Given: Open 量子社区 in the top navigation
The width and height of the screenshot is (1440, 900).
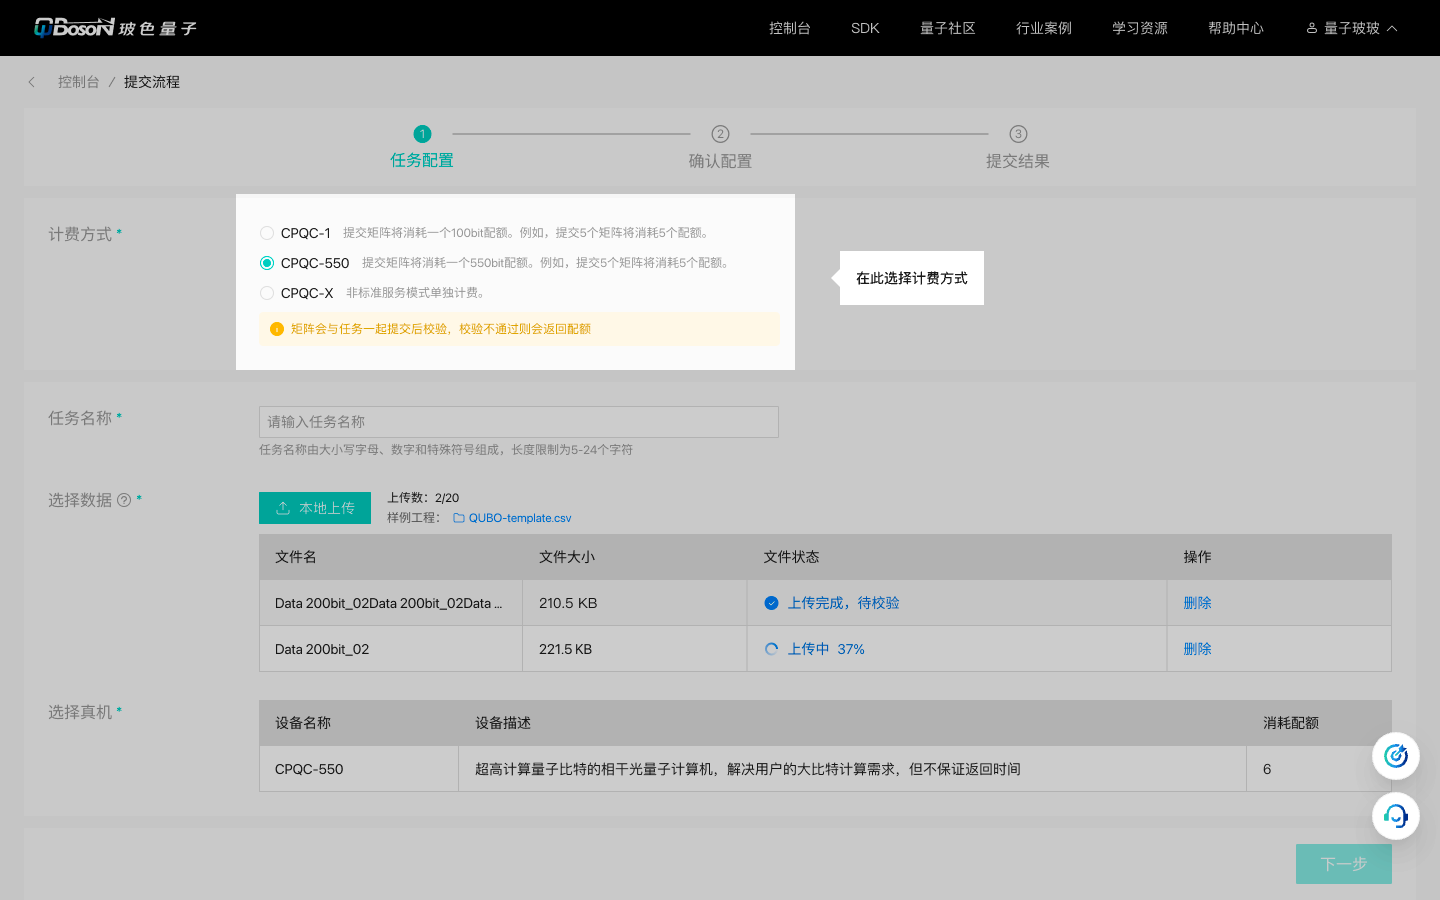Looking at the screenshot, I should pyautogui.click(x=948, y=28).
